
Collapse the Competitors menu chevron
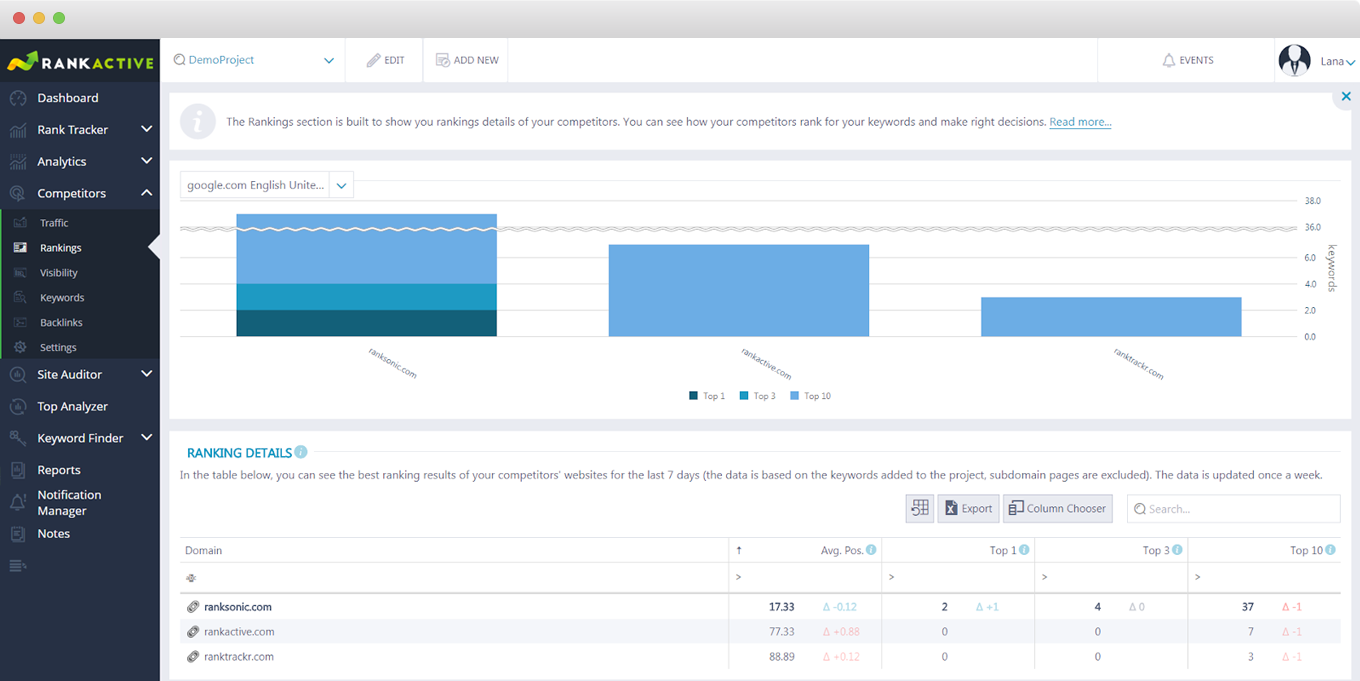point(147,193)
